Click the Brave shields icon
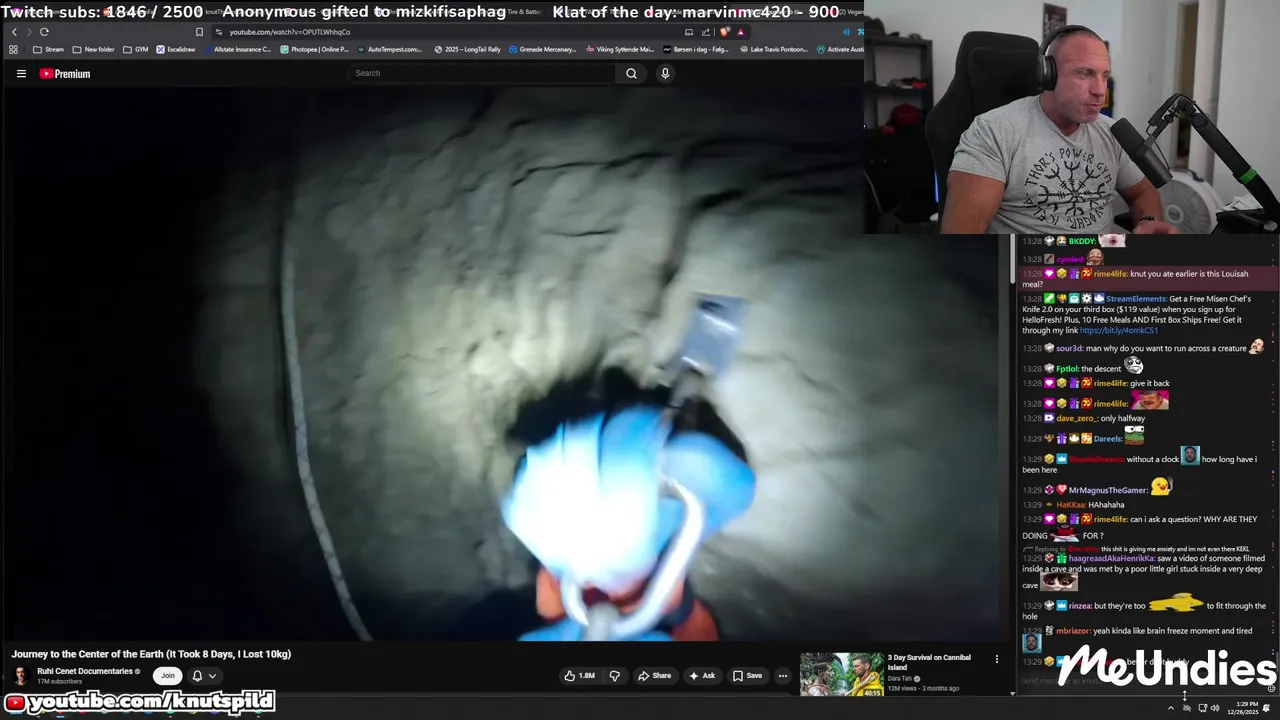 (725, 32)
